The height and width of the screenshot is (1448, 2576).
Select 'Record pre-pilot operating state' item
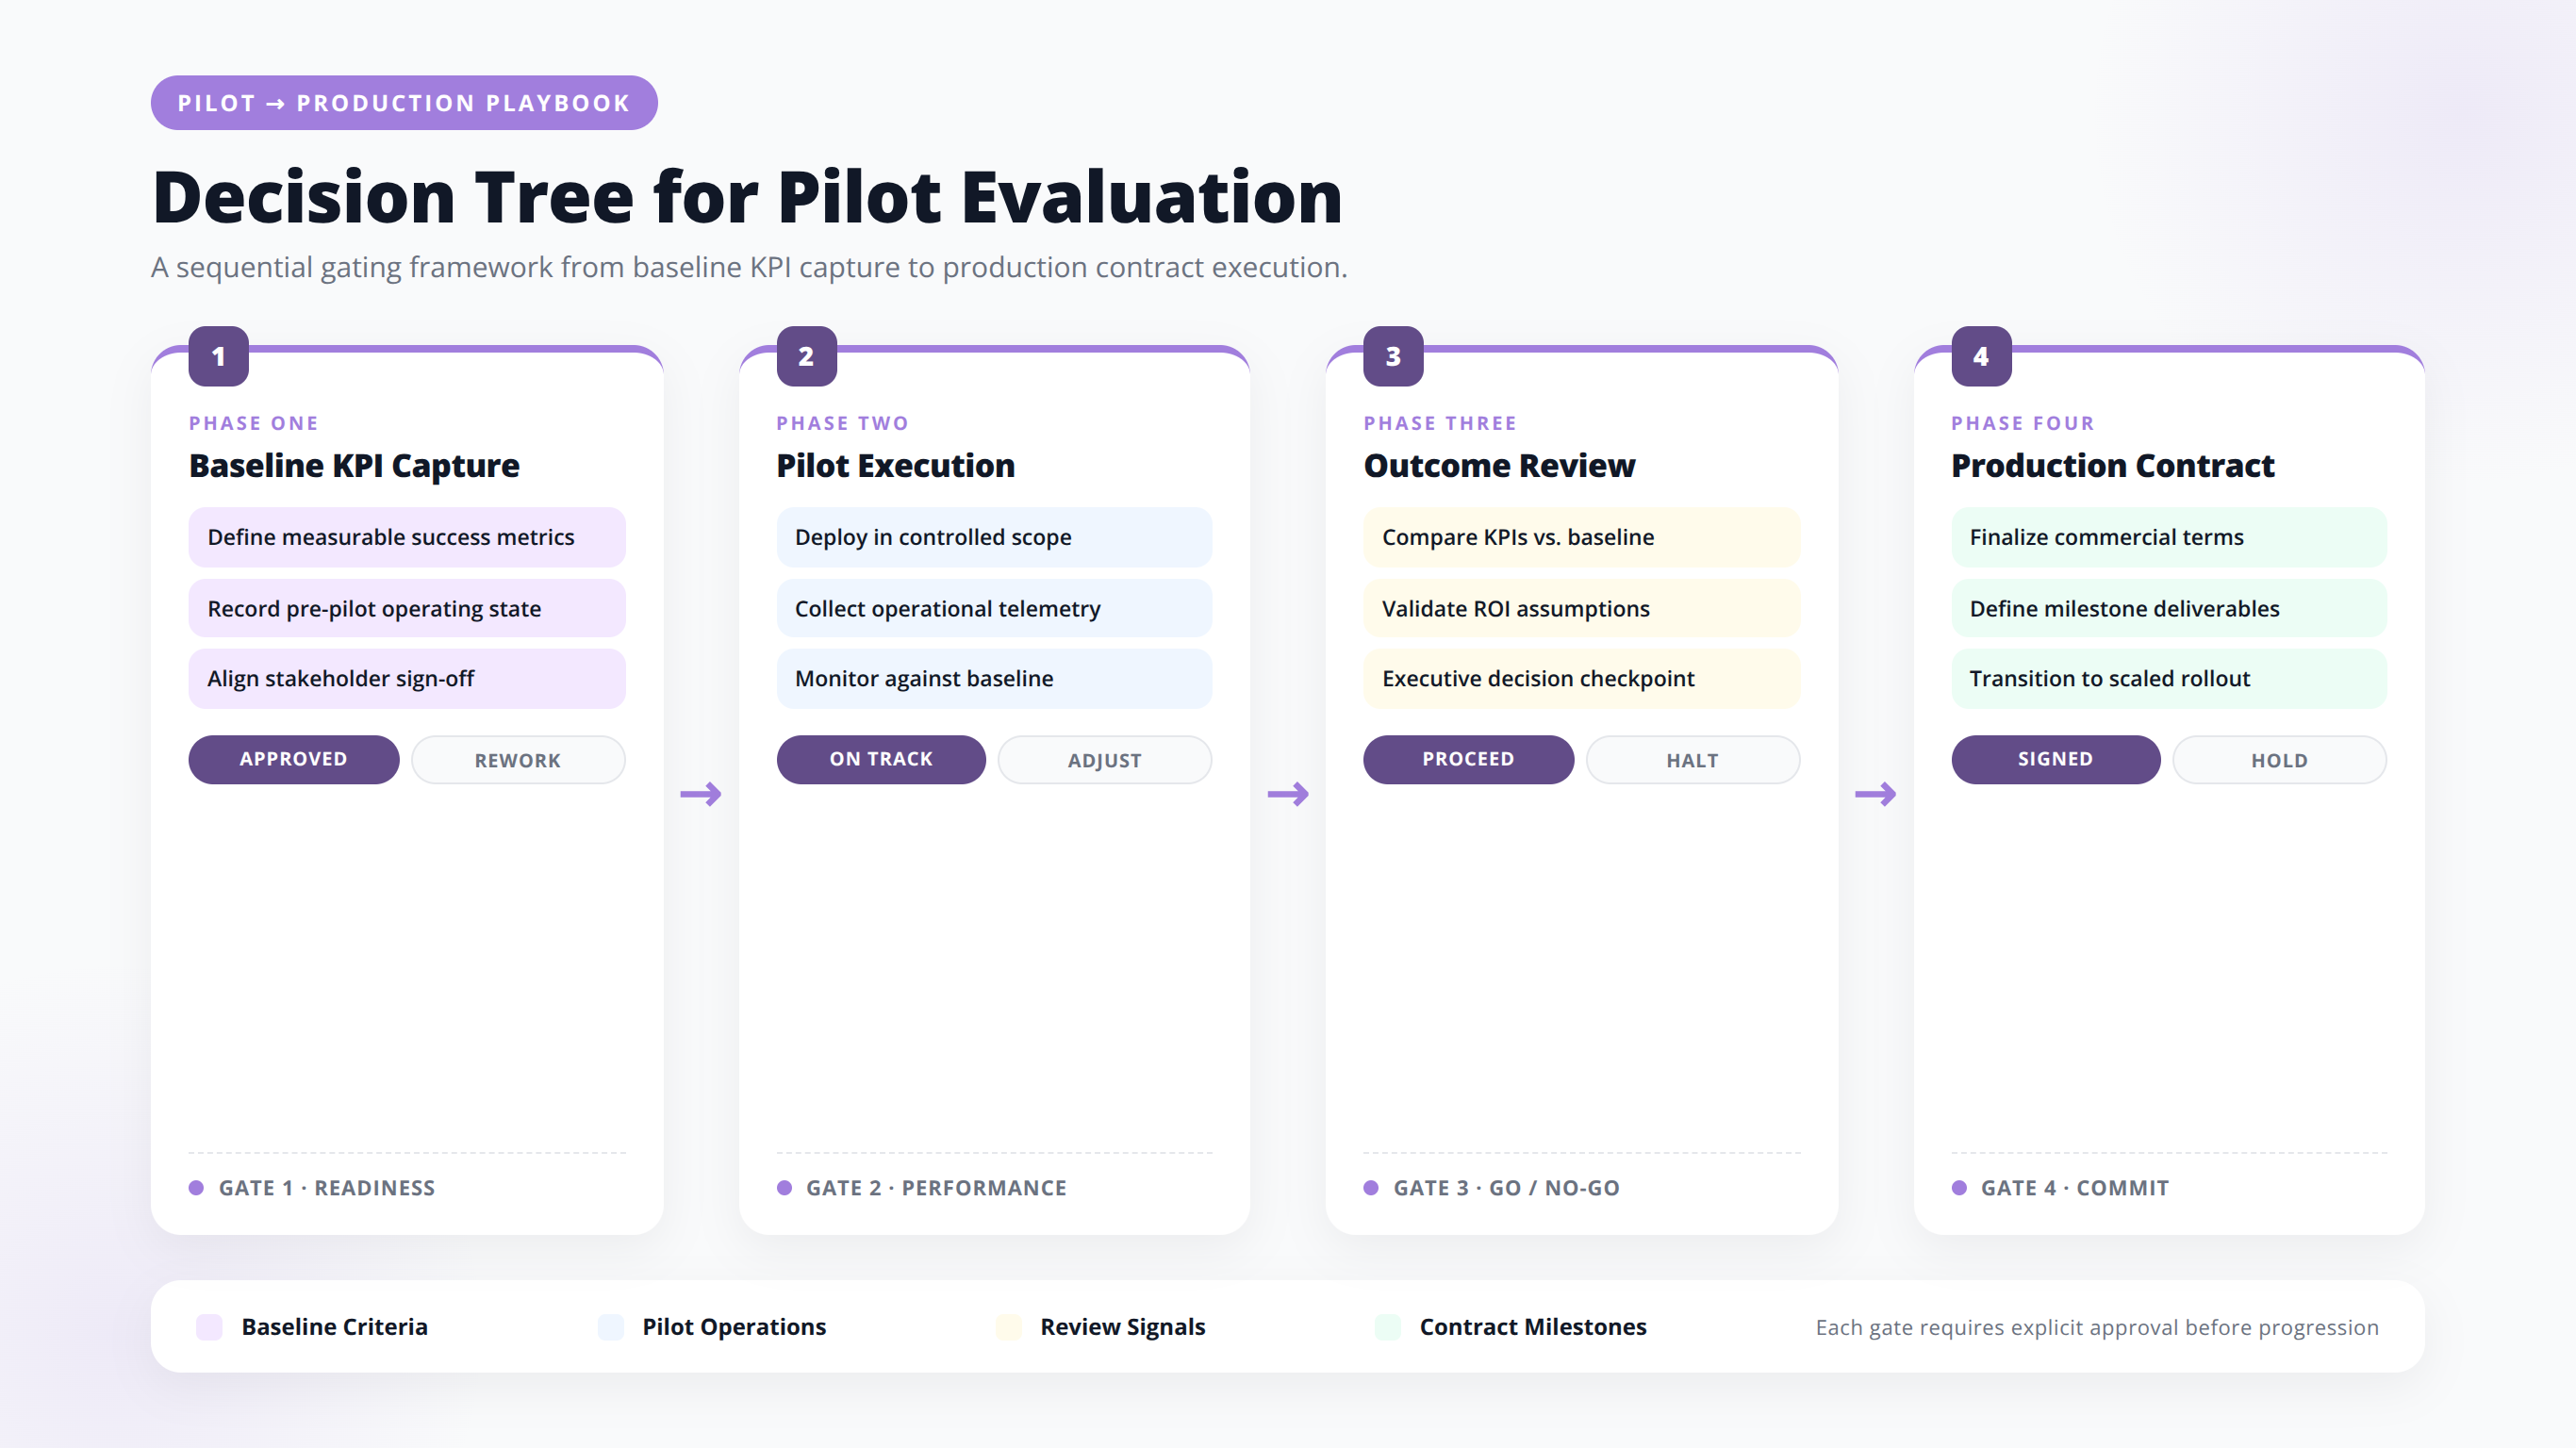coord(407,608)
